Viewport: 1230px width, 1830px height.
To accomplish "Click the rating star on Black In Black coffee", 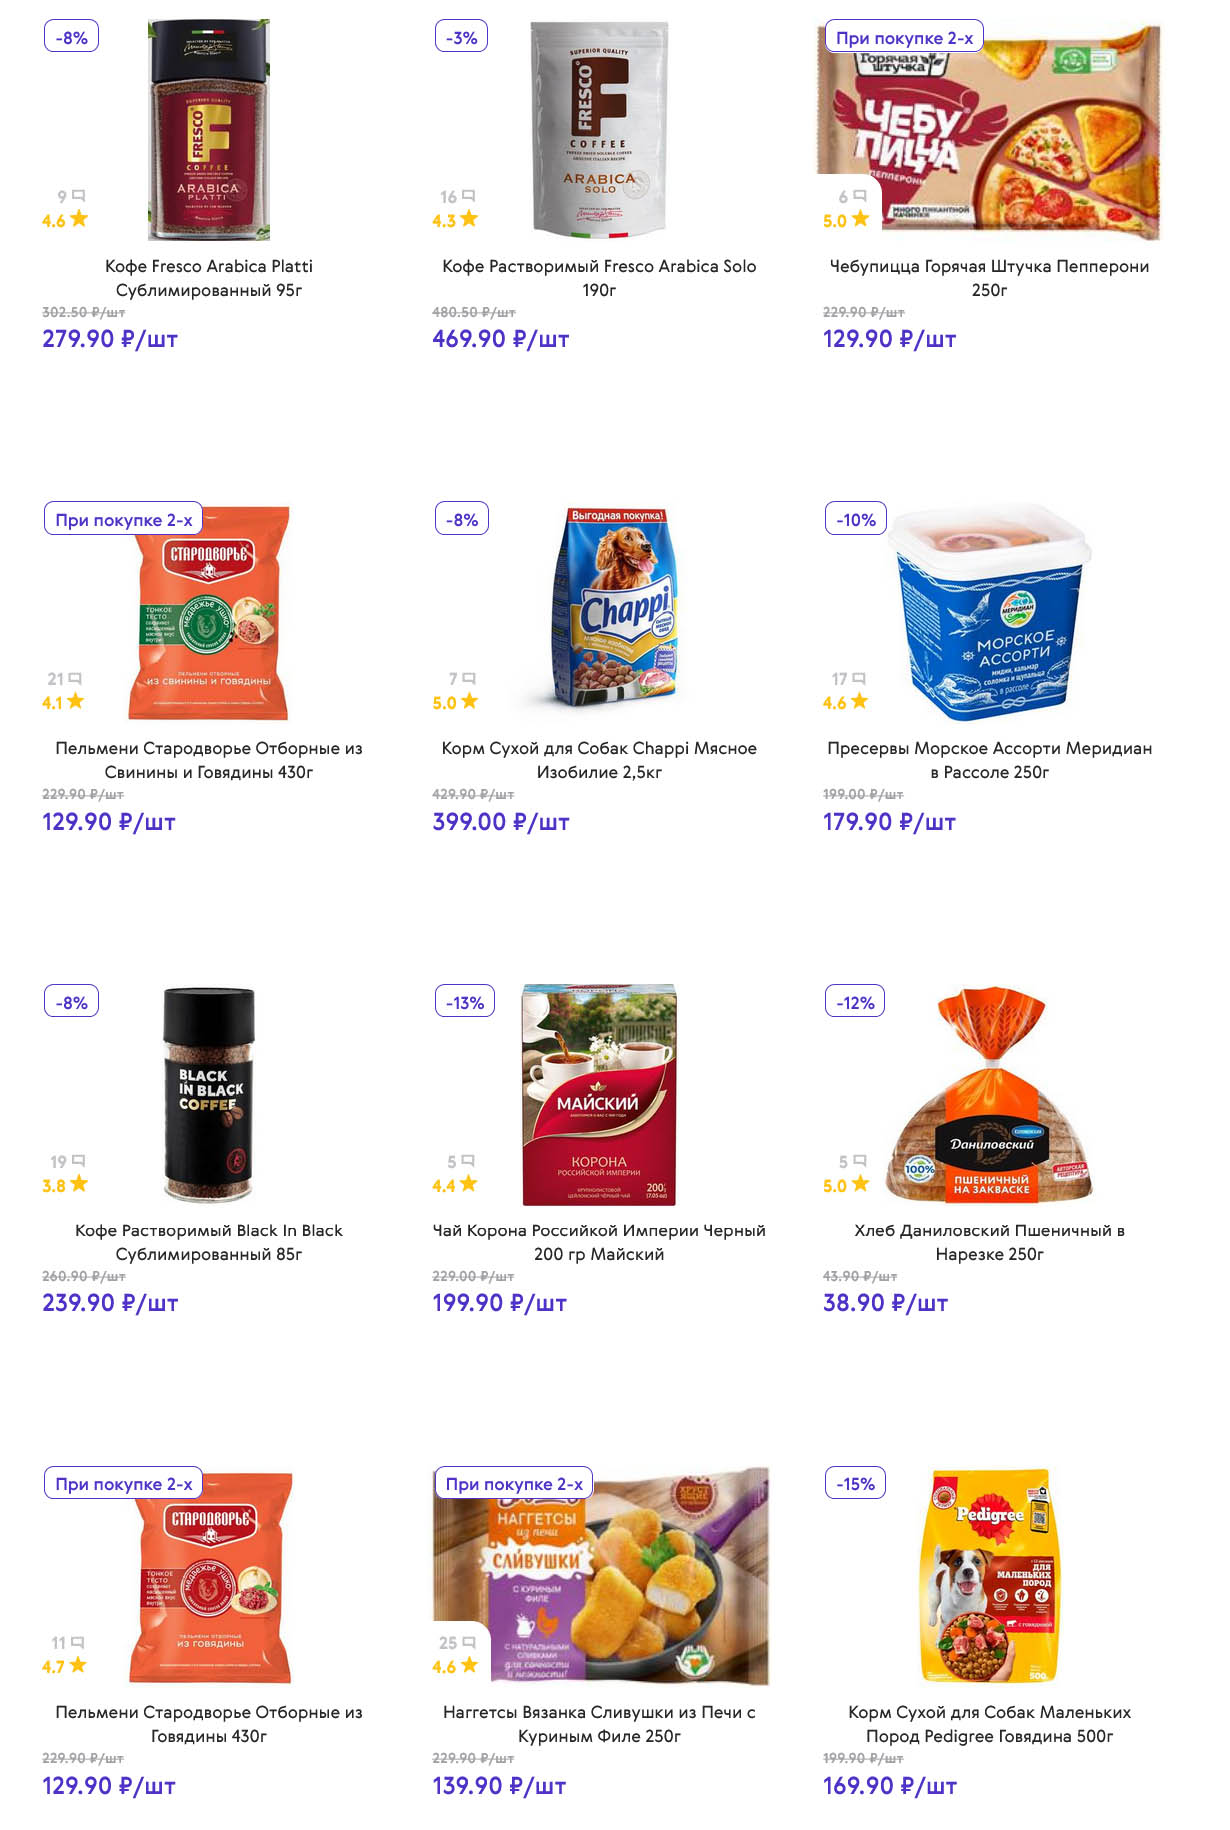I will tap(79, 1184).
